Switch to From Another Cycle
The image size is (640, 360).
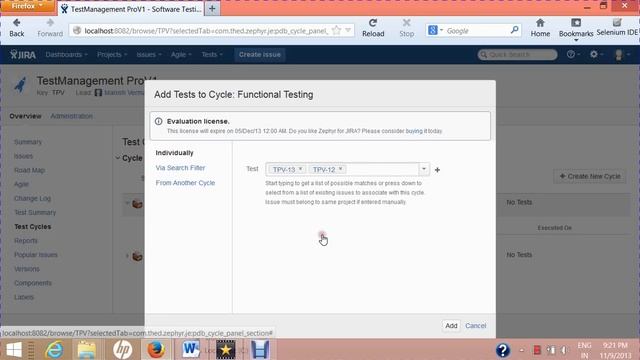tap(185, 183)
